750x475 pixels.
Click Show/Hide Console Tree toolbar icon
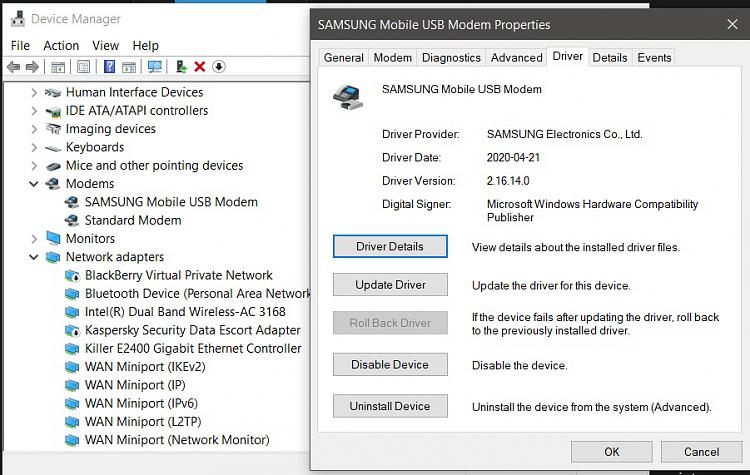click(58, 67)
